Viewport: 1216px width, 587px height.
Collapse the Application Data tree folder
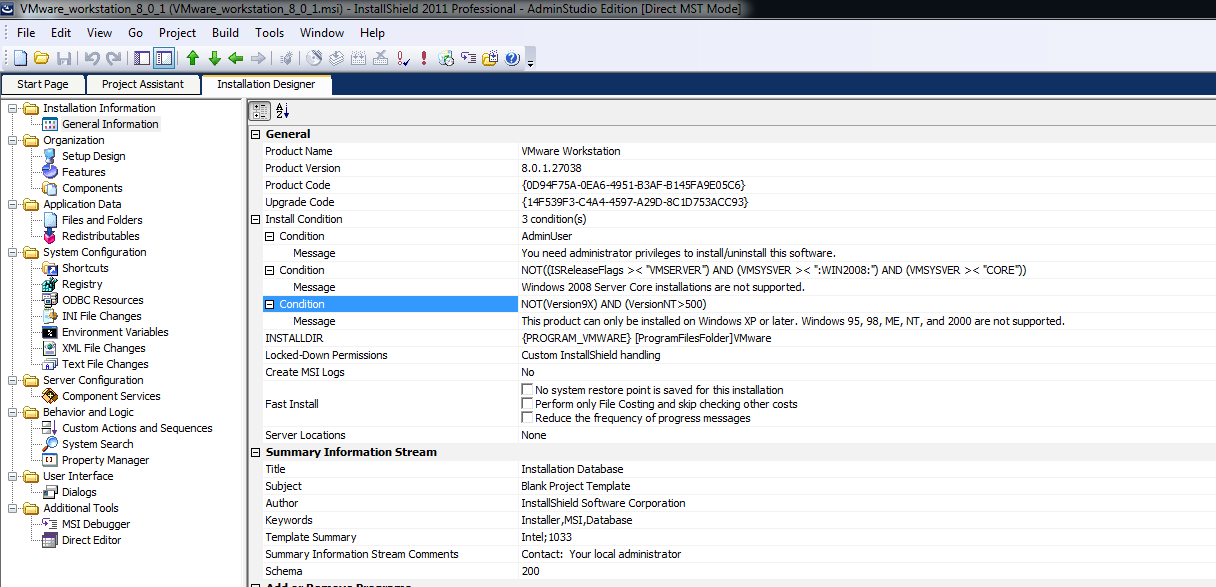pos(13,204)
